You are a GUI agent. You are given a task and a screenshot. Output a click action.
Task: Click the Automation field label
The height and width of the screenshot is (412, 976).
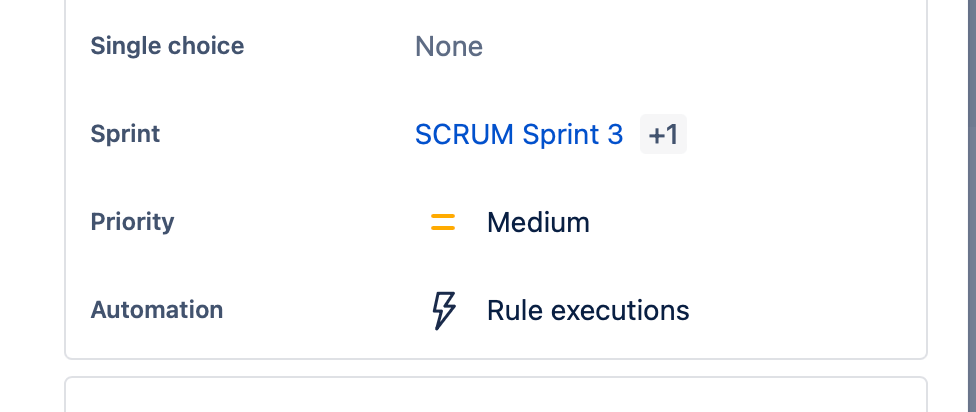coord(157,310)
